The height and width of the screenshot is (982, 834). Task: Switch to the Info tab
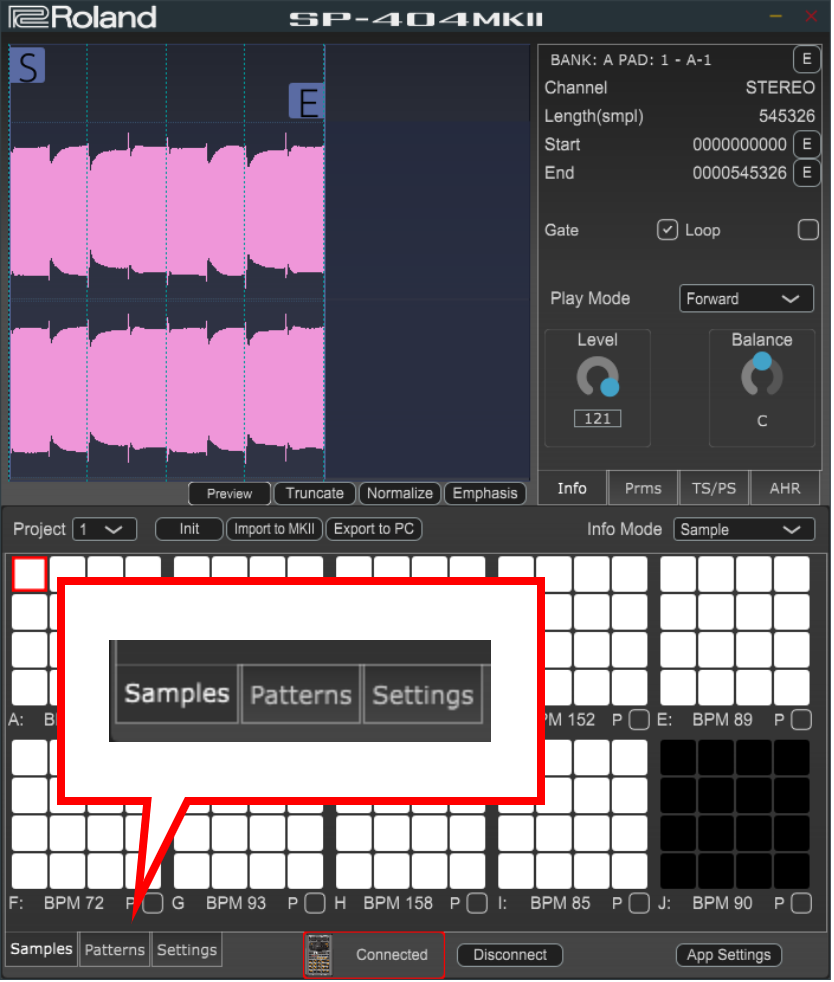574,489
